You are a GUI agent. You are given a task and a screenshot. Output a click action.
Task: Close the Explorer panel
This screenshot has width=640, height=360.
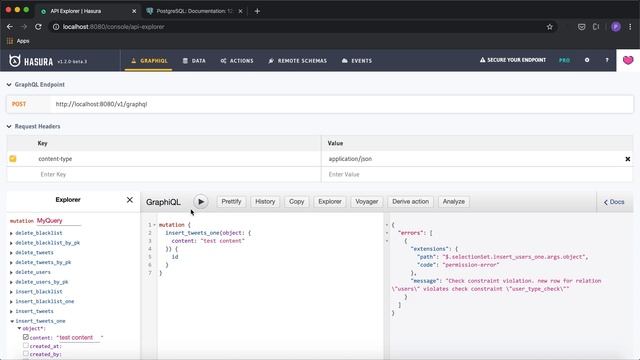[x=130, y=200]
